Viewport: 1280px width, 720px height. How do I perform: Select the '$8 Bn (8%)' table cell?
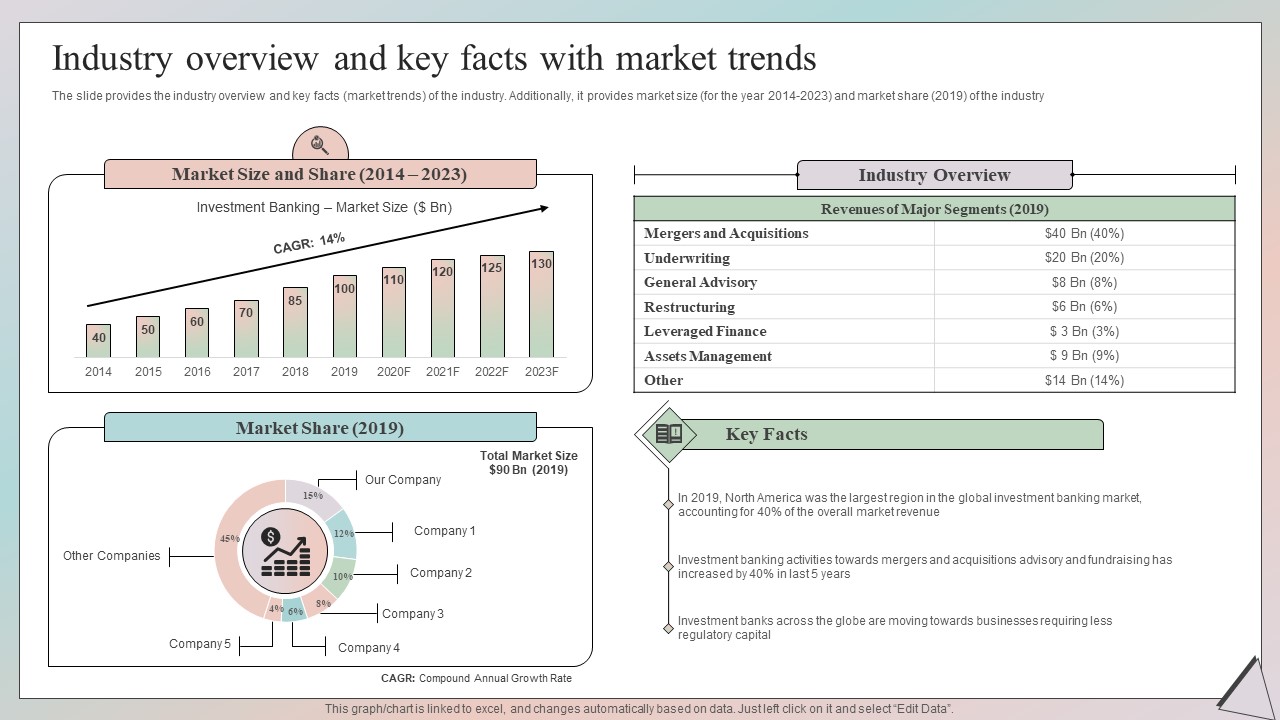tap(1084, 282)
